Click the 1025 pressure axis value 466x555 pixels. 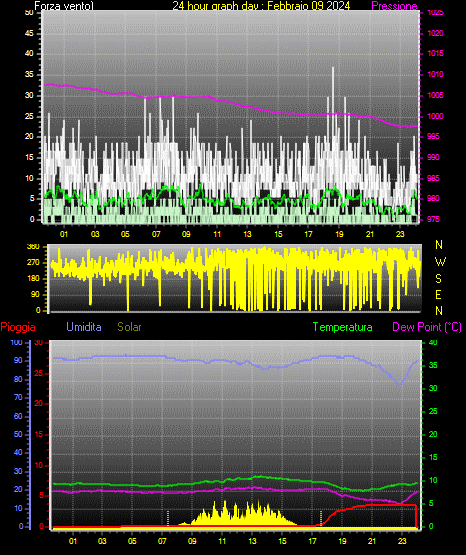[x=435, y=13]
